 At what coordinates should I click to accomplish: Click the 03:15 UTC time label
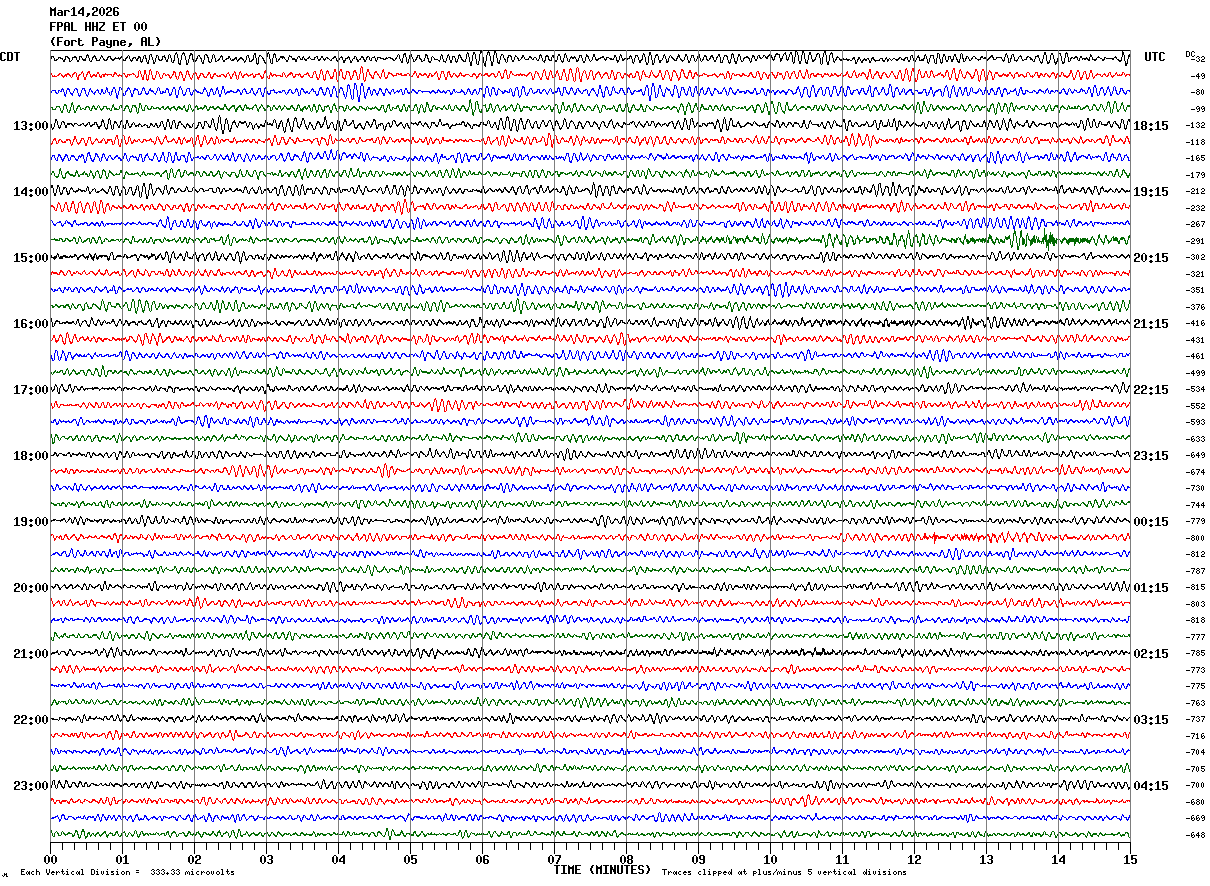point(1150,720)
